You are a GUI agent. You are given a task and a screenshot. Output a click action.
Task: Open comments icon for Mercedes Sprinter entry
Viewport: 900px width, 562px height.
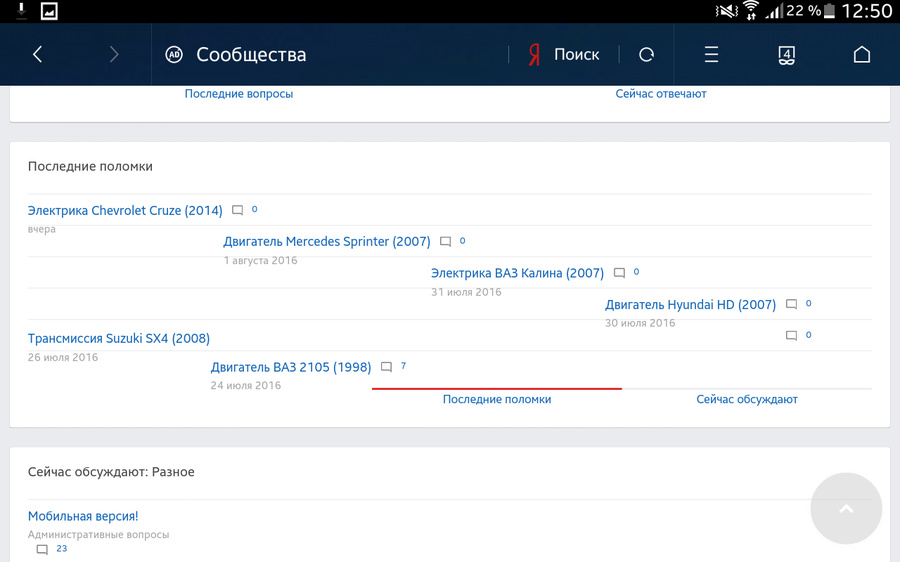(445, 242)
